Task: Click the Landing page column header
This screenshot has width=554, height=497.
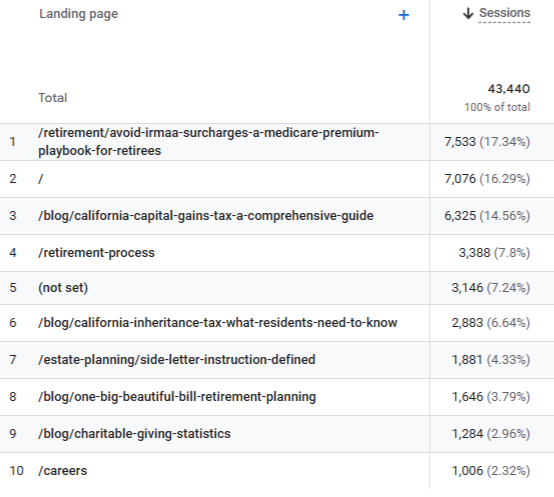Action: pyautogui.click(x=78, y=14)
